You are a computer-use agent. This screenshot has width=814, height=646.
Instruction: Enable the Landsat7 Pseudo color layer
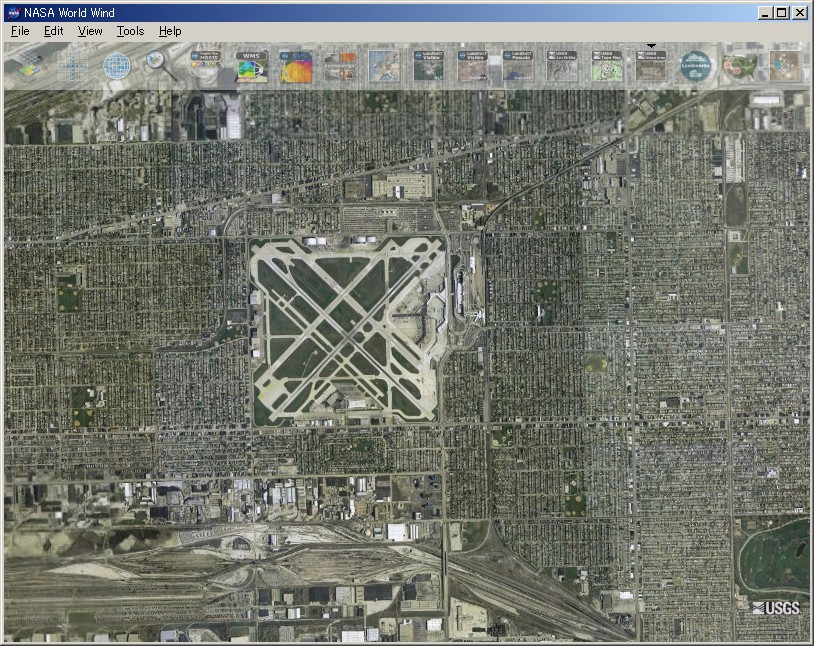(518, 66)
